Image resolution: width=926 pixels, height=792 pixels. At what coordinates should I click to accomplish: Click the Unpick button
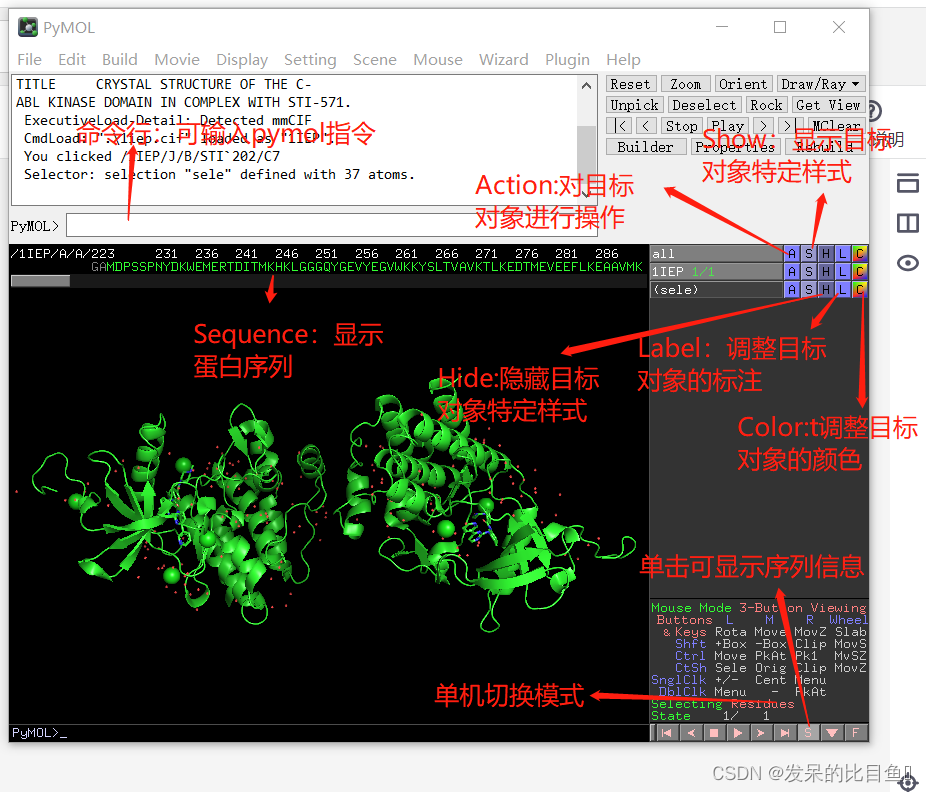click(634, 105)
